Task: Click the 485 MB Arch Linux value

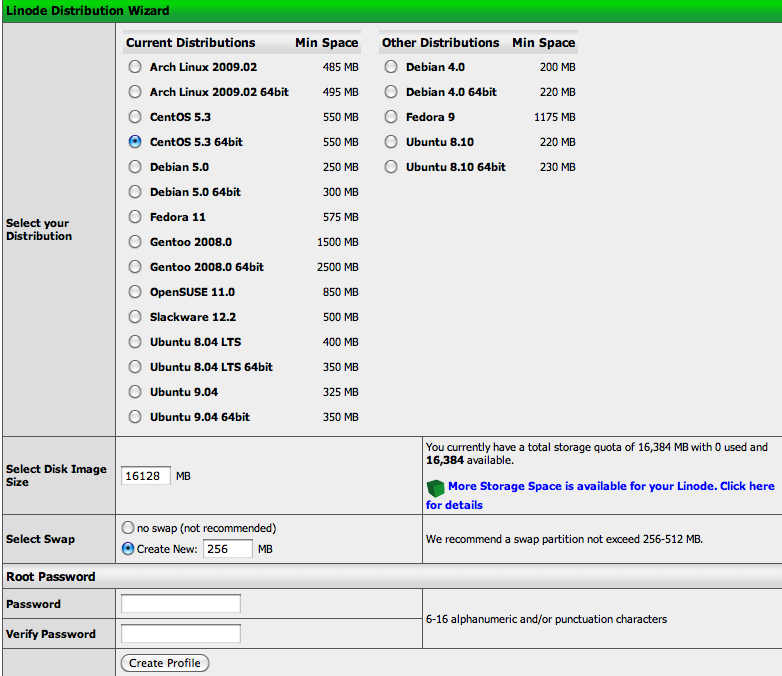Action: (x=341, y=67)
